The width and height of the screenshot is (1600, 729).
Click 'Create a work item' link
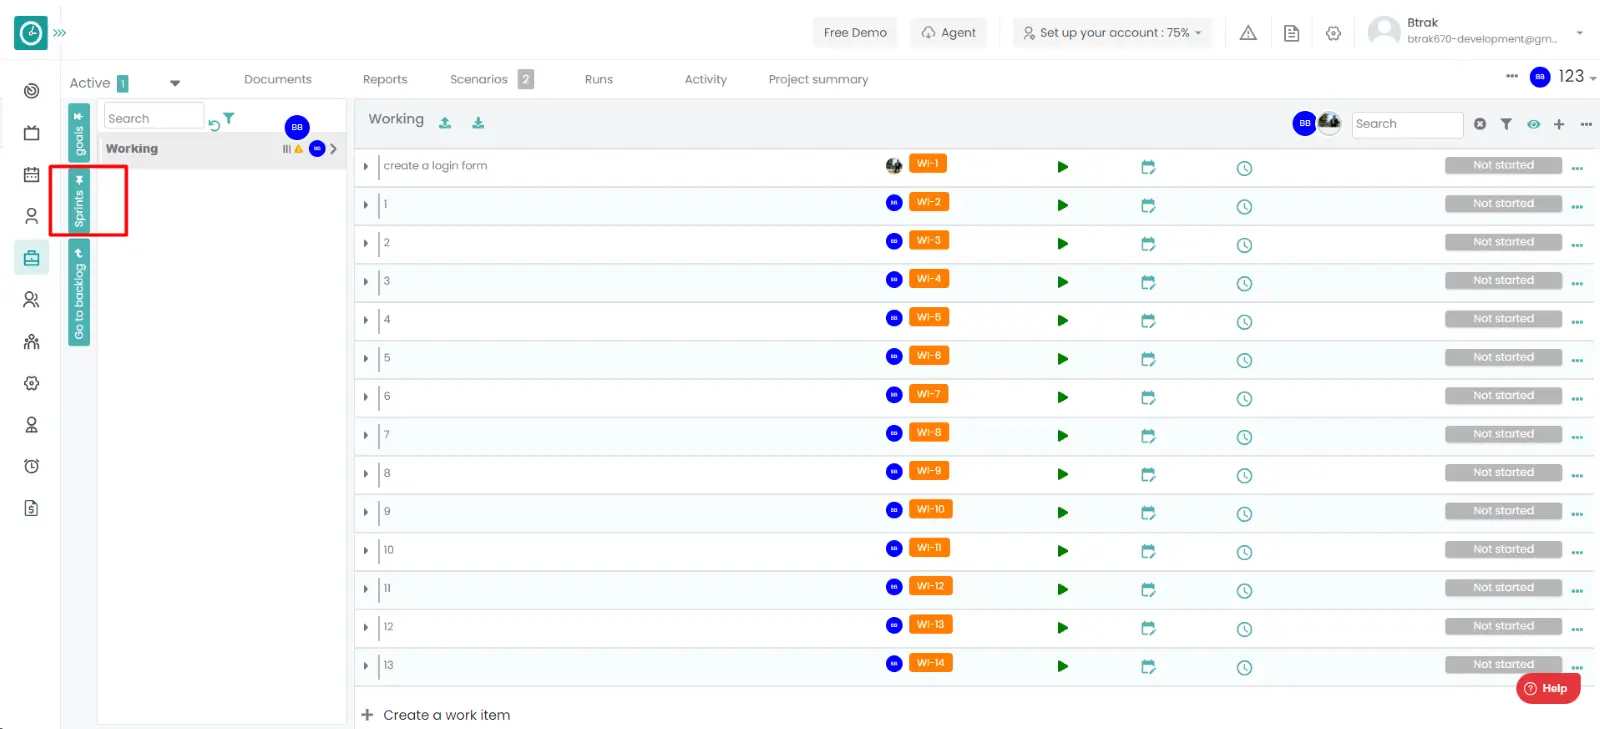coord(446,715)
